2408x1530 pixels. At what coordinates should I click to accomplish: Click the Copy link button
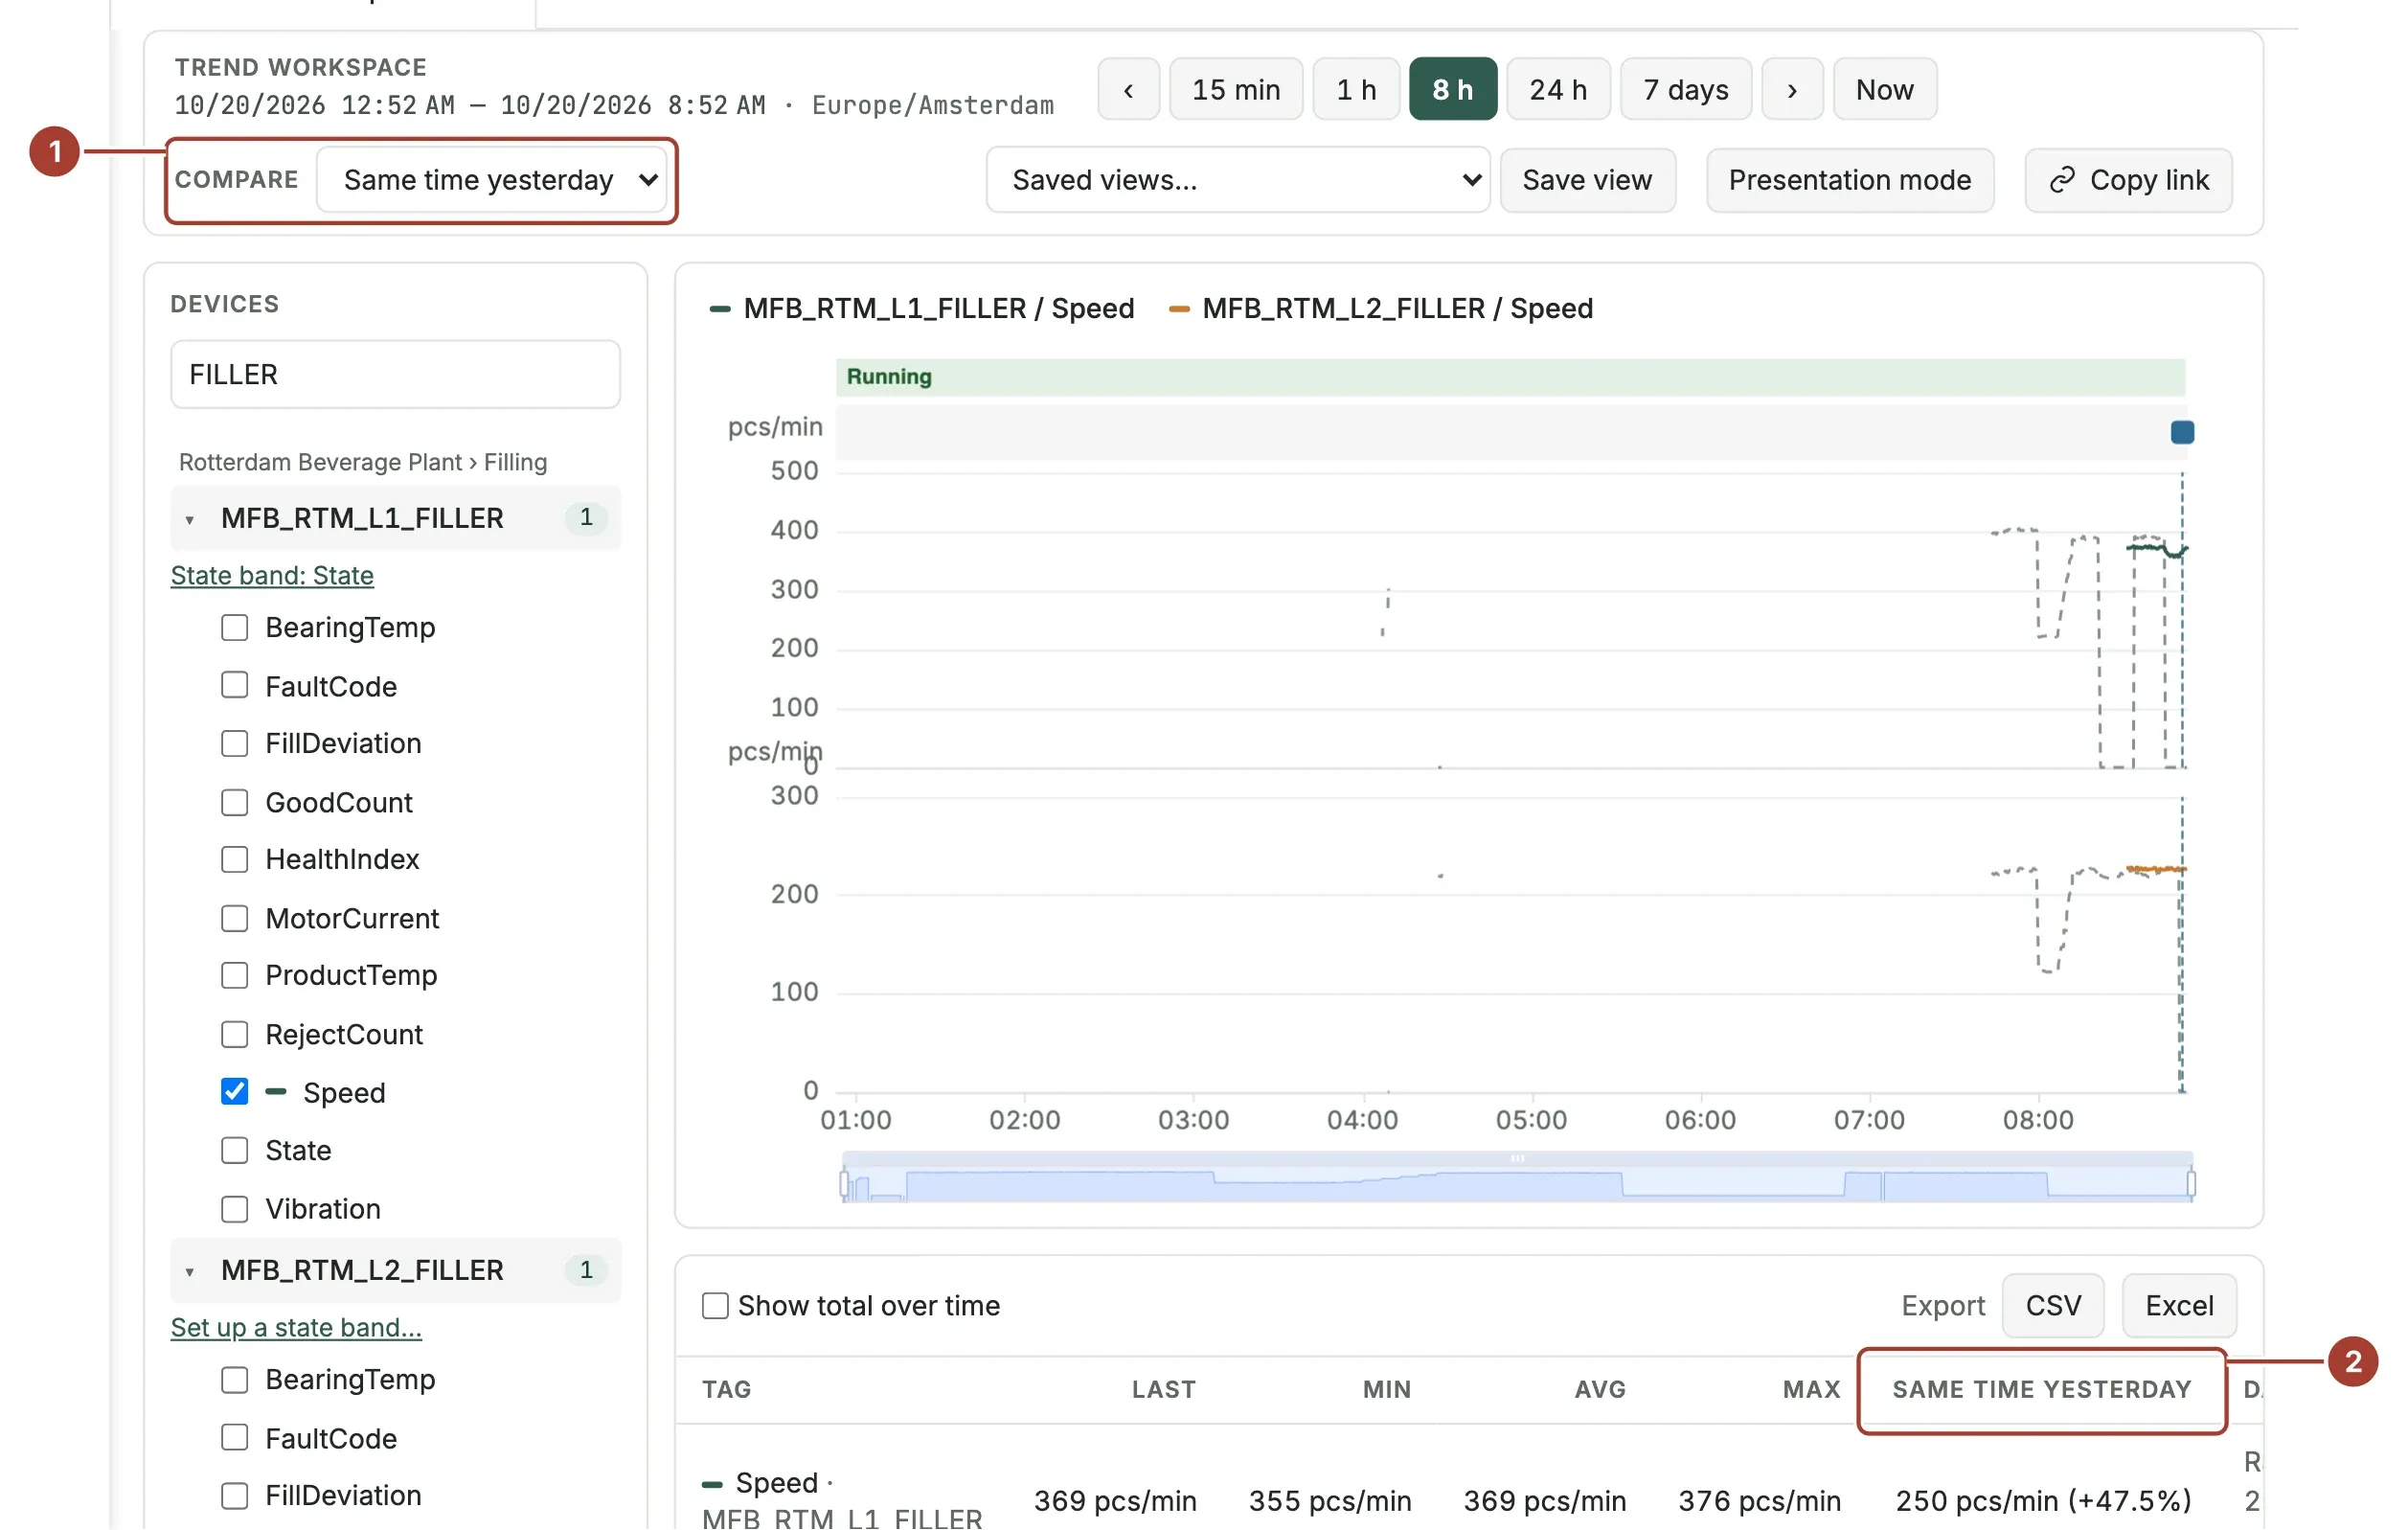pos(2128,180)
